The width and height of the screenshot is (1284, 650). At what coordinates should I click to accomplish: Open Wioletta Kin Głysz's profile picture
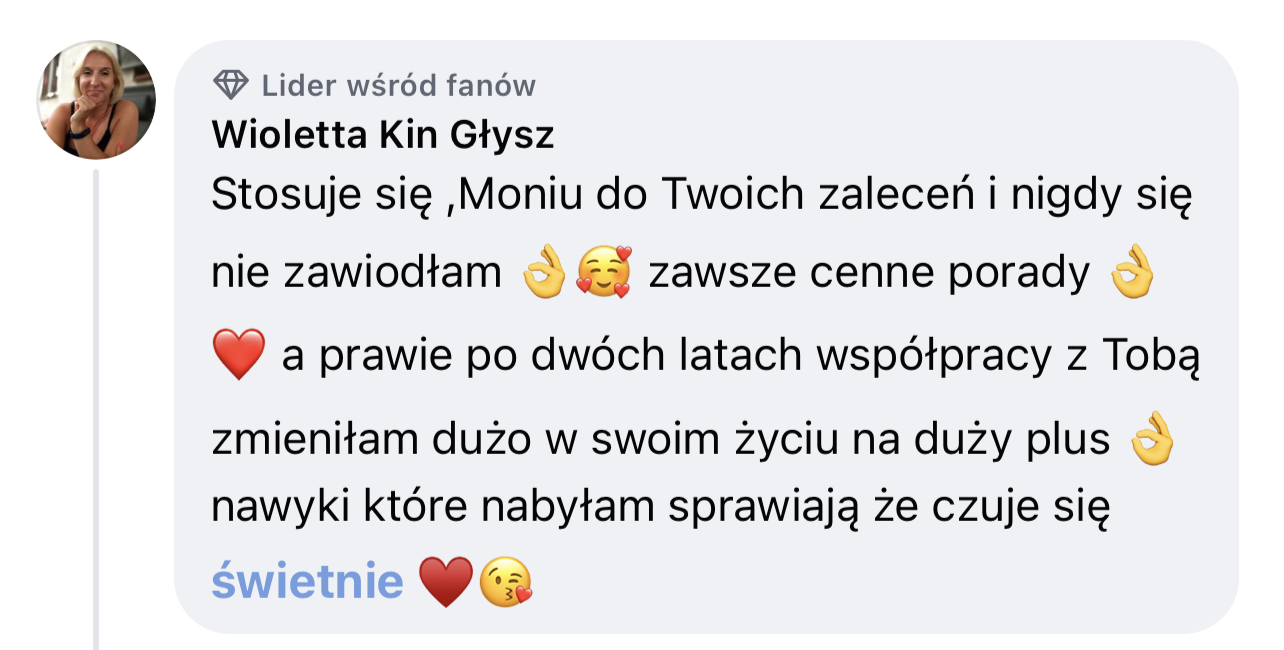coord(97,100)
